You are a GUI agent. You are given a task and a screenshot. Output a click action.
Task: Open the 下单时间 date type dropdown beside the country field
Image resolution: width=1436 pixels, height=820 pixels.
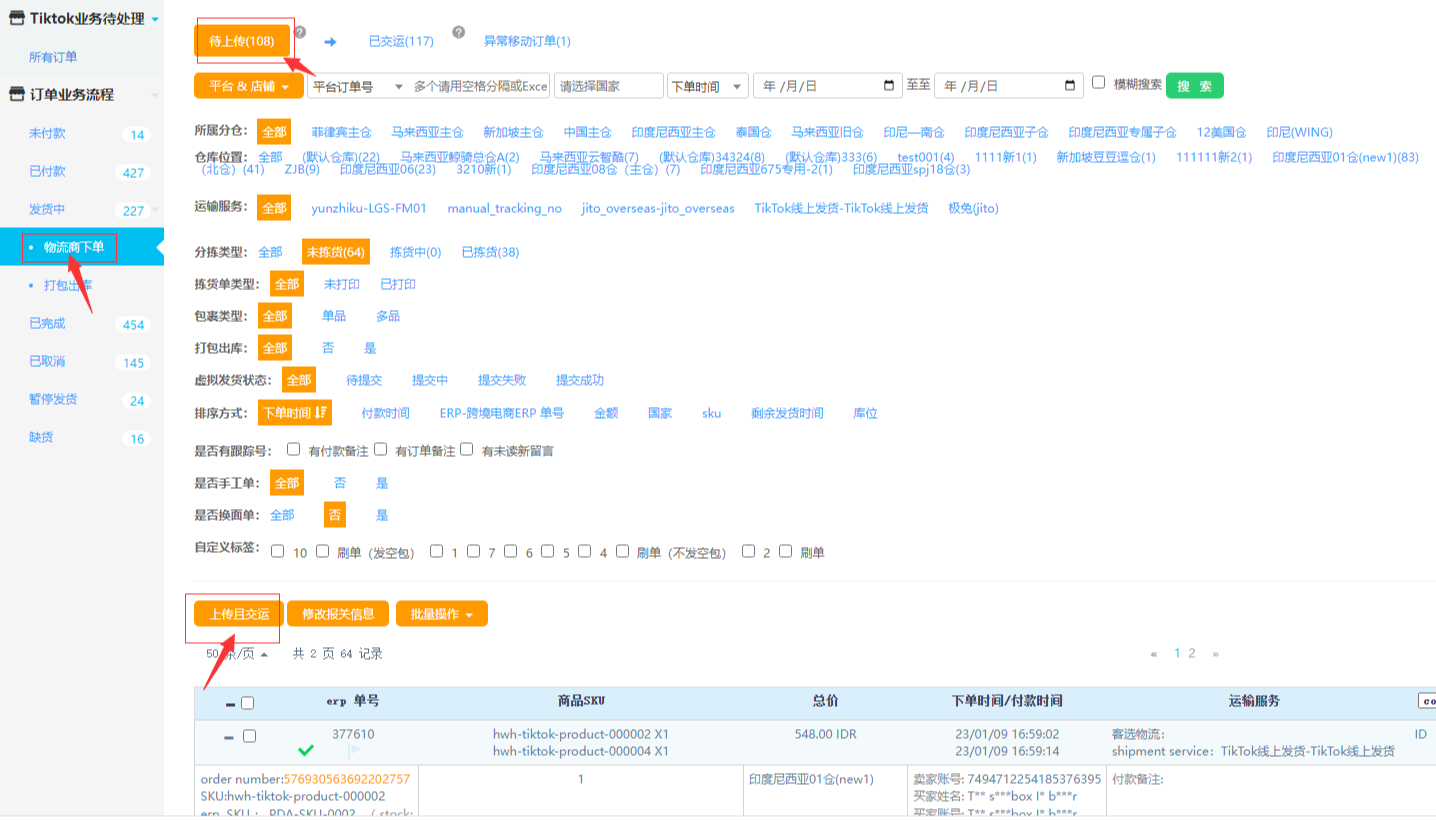pyautogui.click(x=708, y=87)
